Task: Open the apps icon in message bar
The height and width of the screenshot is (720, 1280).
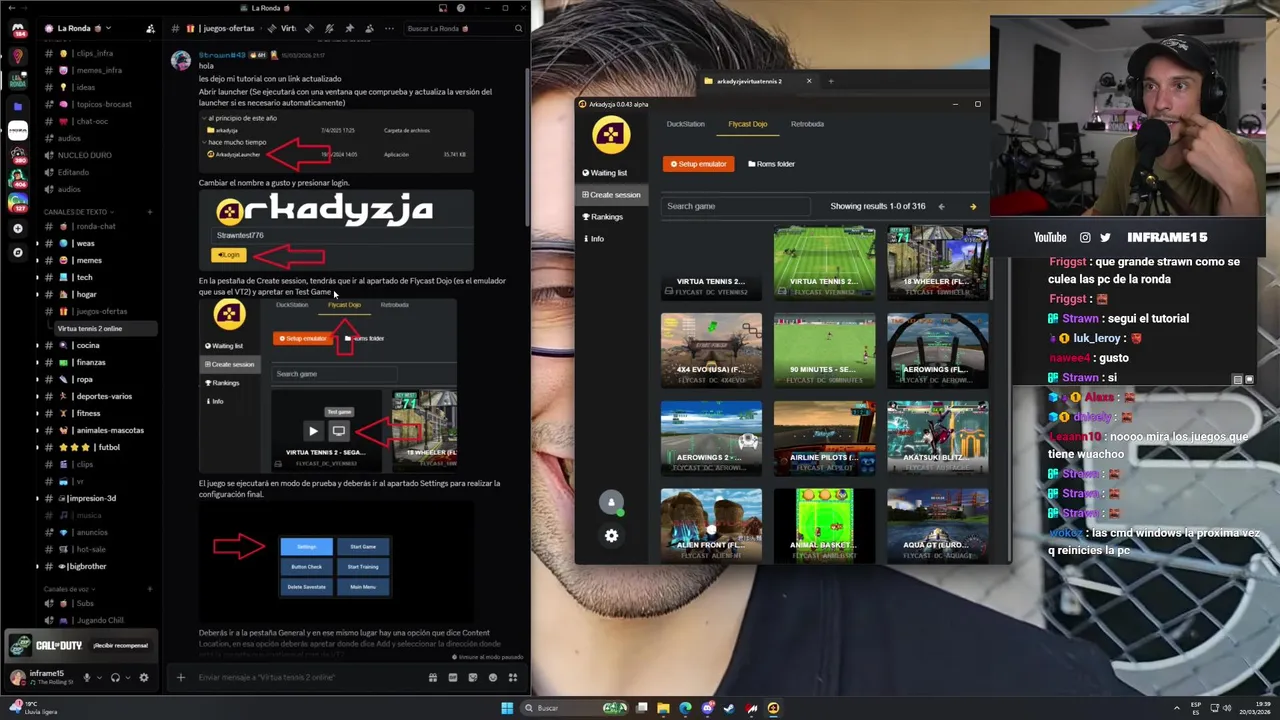Action: pyautogui.click(x=513, y=677)
